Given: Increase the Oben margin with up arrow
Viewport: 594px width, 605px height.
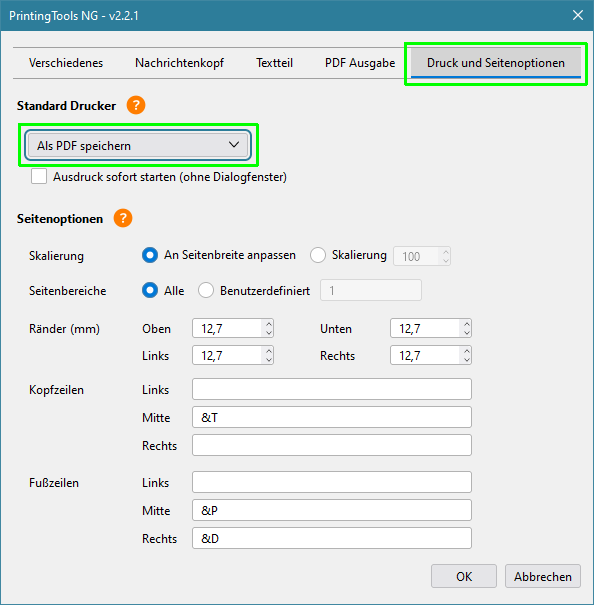Looking at the screenshot, I should coord(269,324).
